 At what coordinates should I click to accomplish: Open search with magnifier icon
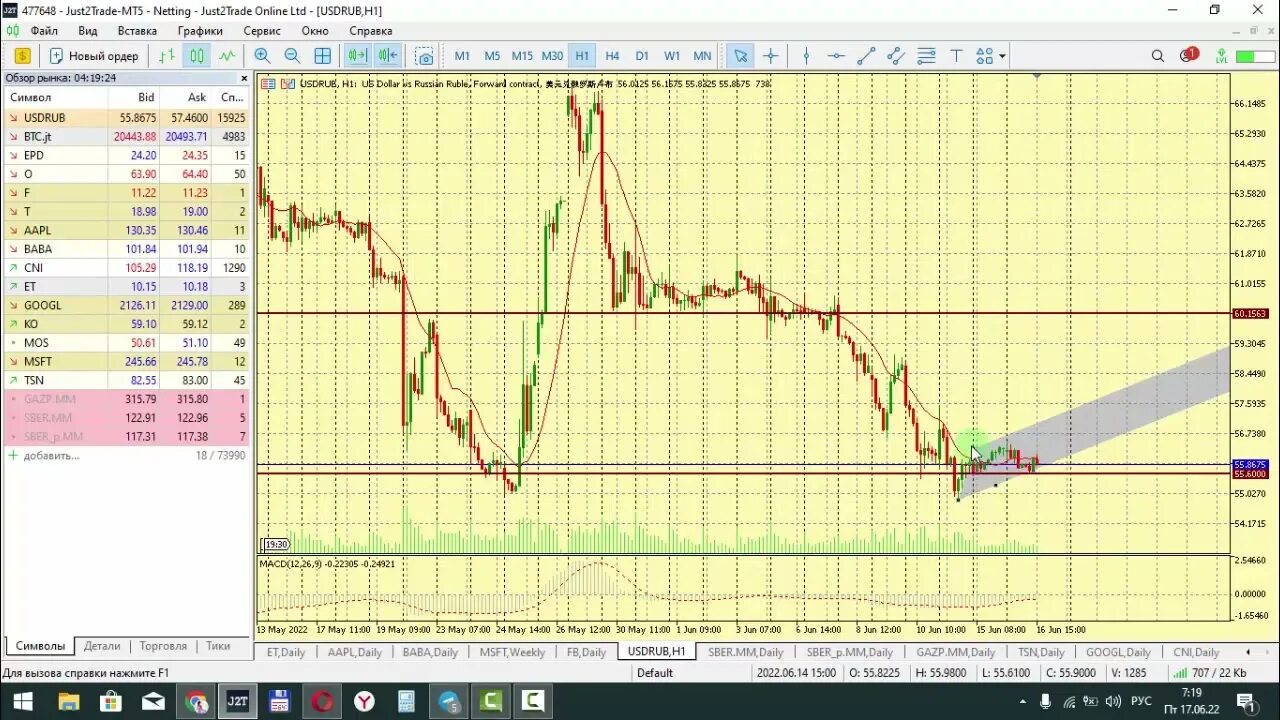coord(1158,56)
